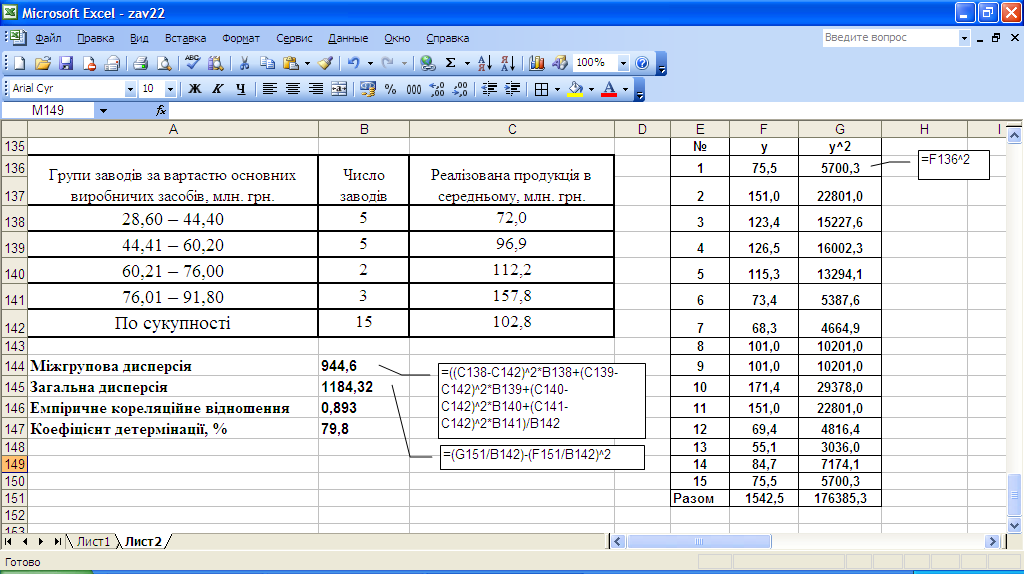Open the Arial Cyr font dropdown

130,89
